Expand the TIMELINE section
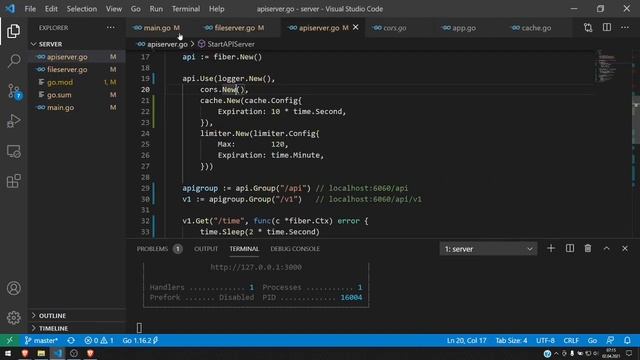This screenshot has width=640, height=360. point(77,328)
